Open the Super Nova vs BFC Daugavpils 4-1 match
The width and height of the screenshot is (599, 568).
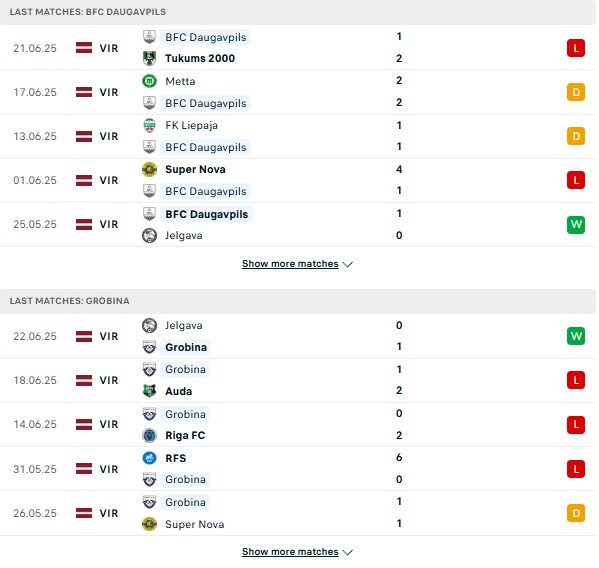pyautogui.click(x=298, y=180)
